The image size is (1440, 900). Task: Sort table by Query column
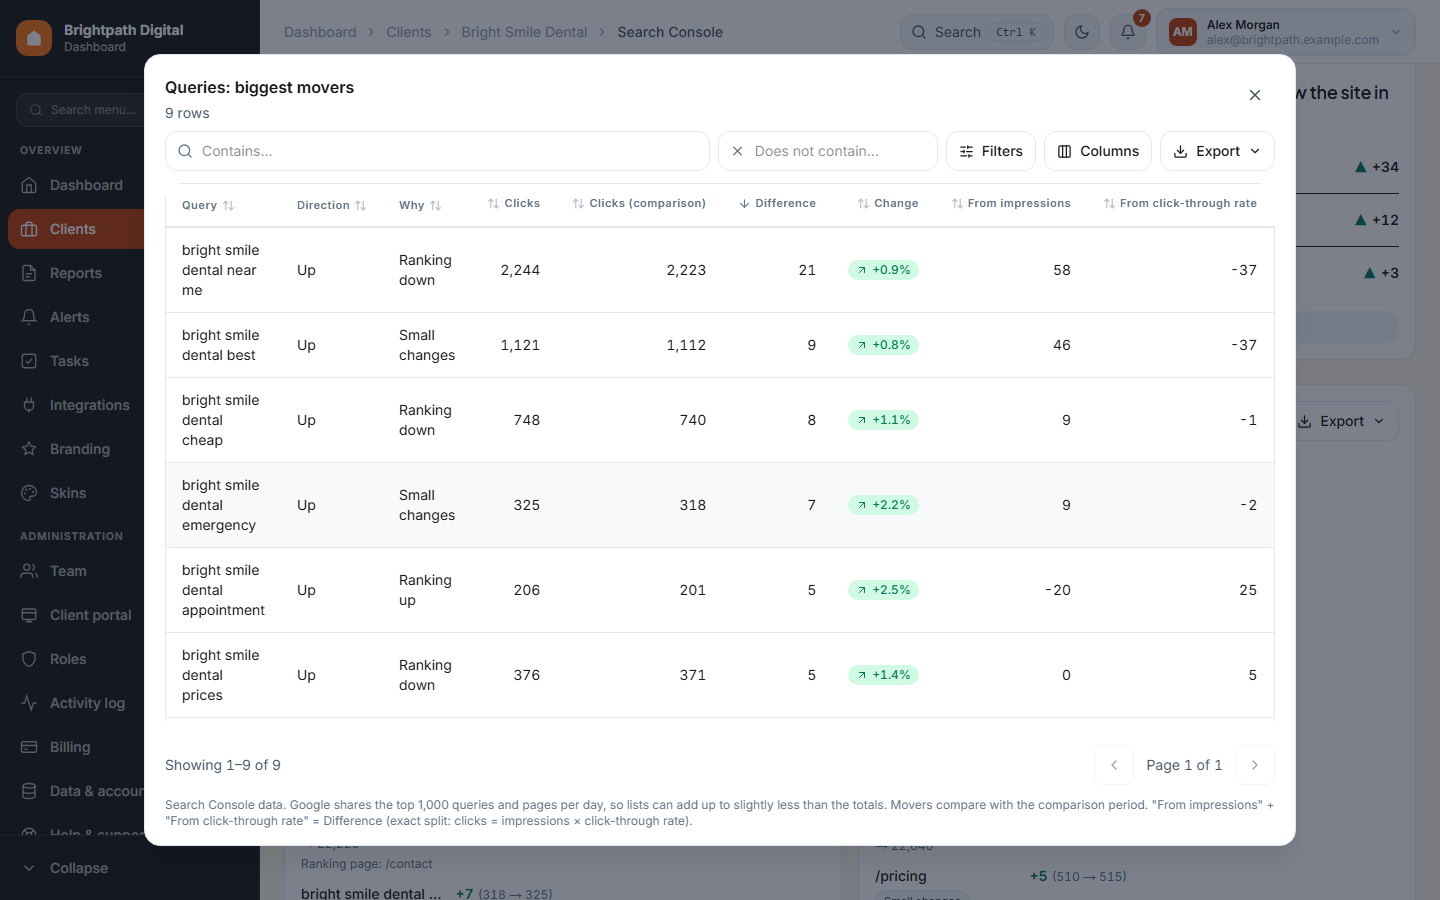point(208,205)
